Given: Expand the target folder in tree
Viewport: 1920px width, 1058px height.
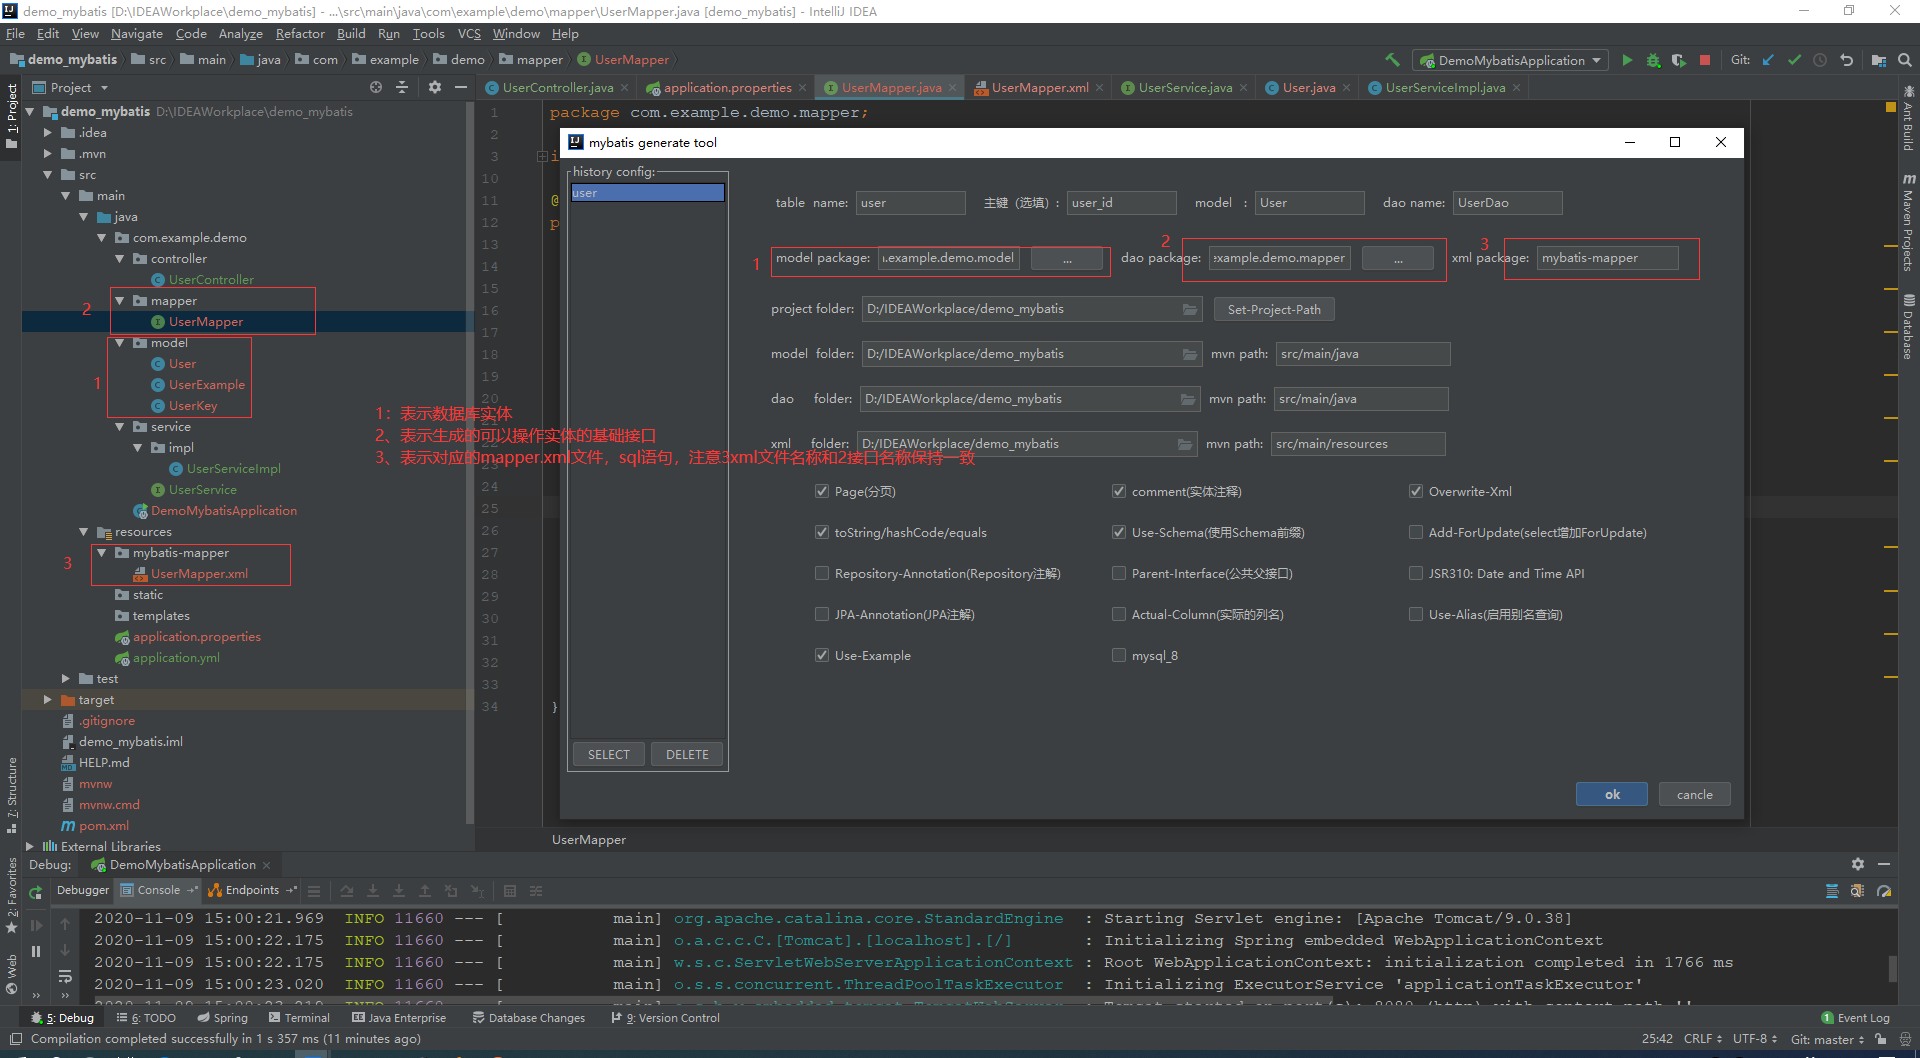Looking at the screenshot, I should 47,699.
